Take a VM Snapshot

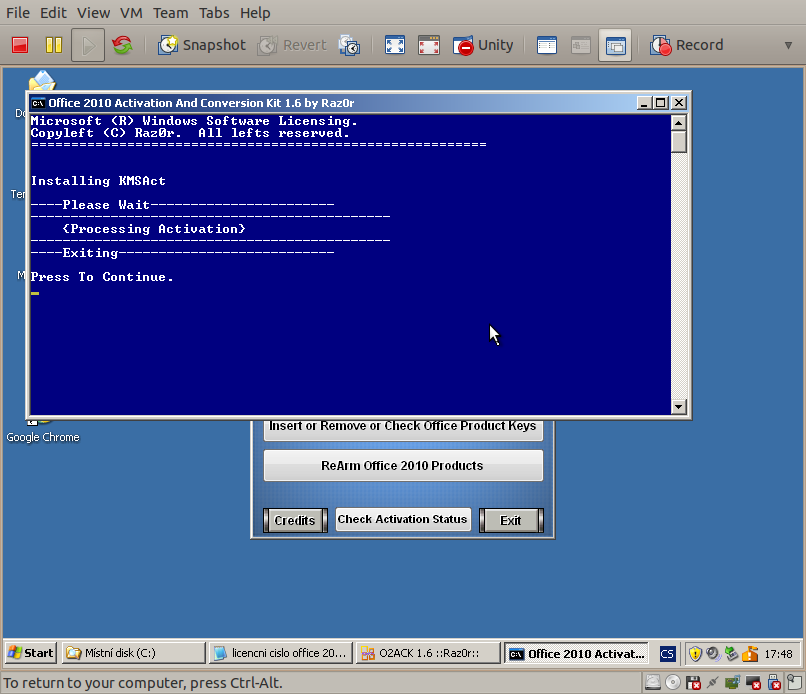pyautogui.click(x=202, y=45)
